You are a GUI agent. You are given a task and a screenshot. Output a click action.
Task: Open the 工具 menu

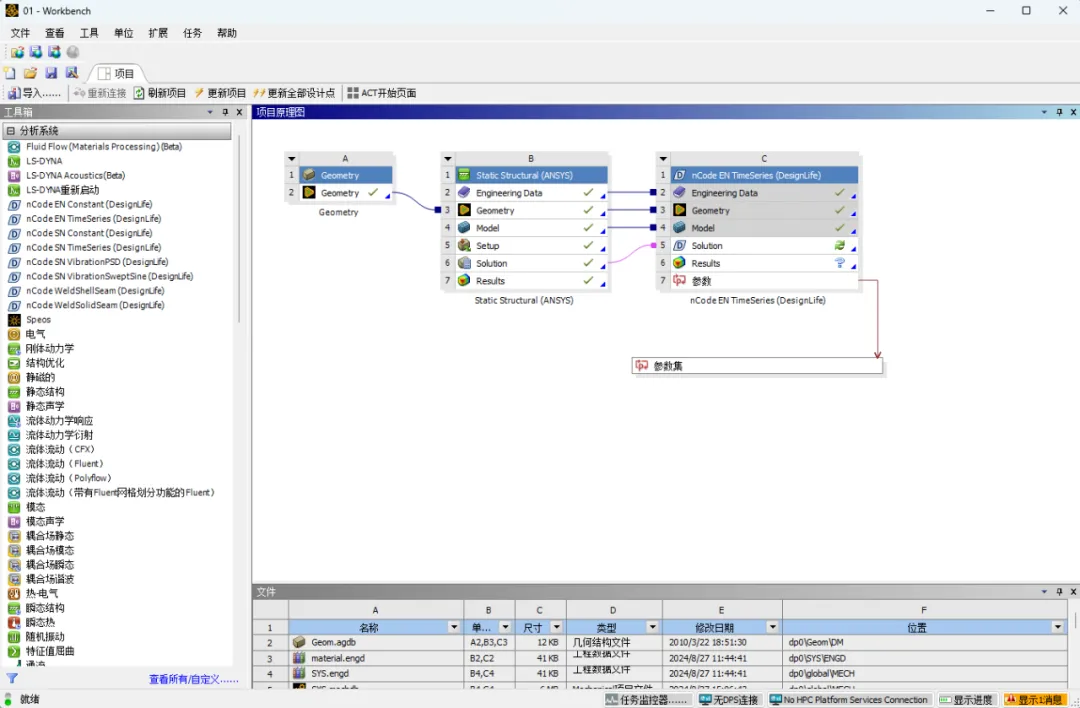(x=89, y=33)
